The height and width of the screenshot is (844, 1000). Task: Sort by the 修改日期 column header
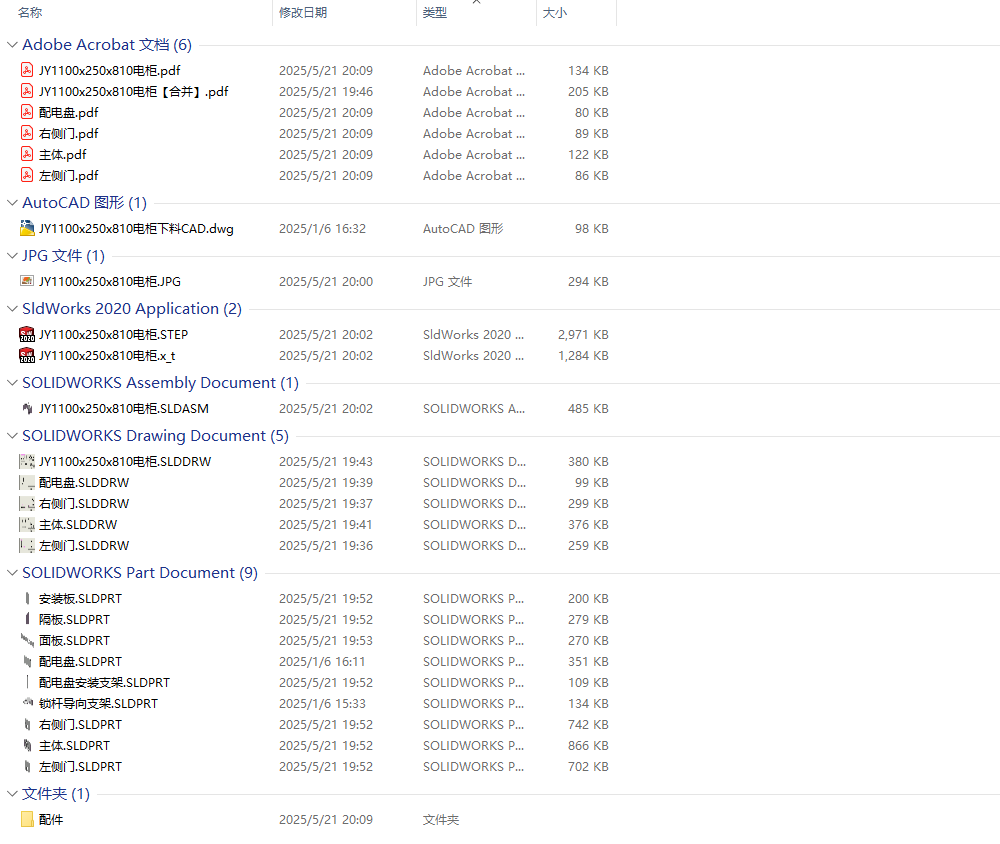[303, 13]
